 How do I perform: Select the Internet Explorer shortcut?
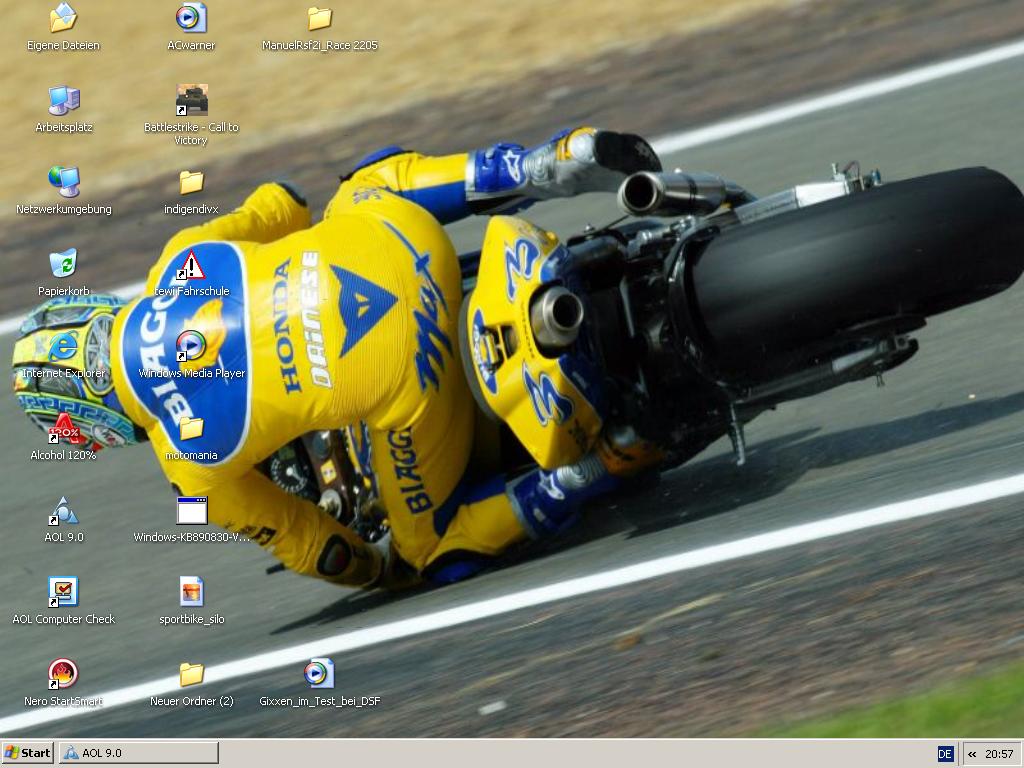pos(63,346)
